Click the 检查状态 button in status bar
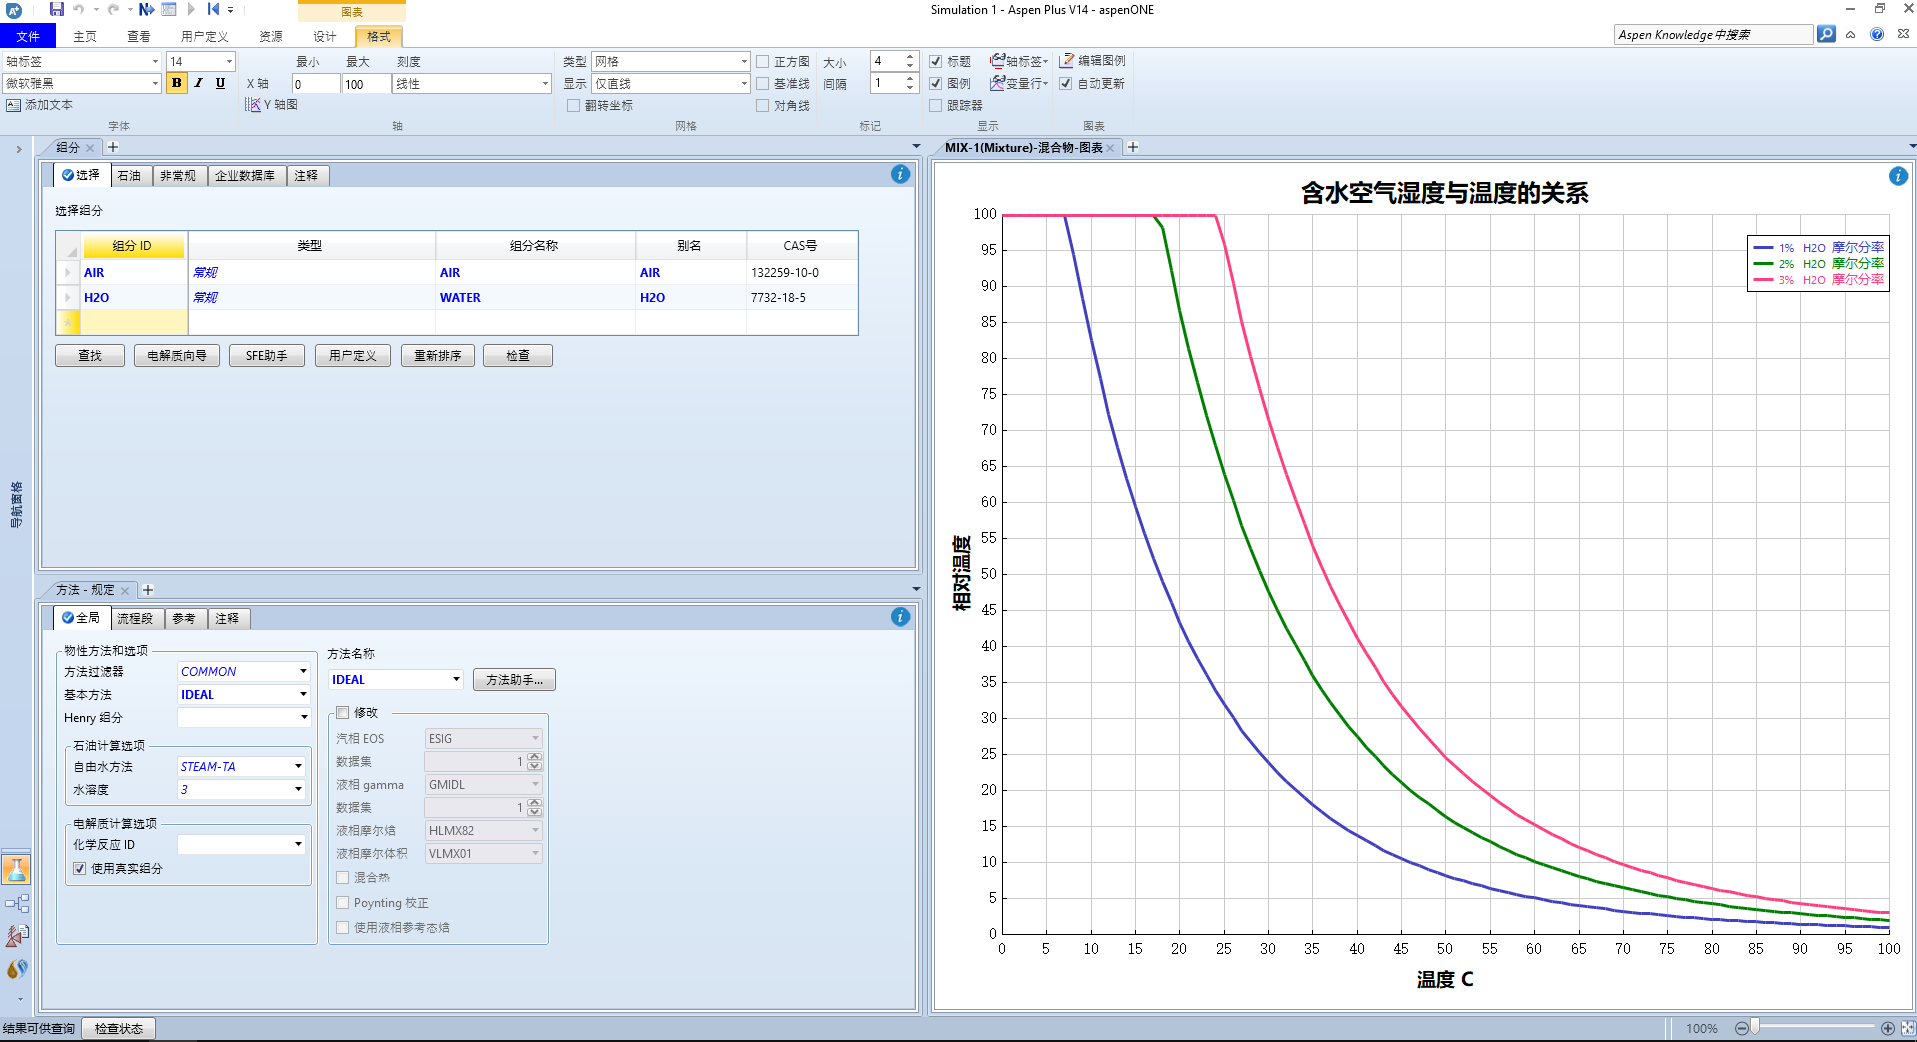The image size is (1917, 1042). 119,1028
